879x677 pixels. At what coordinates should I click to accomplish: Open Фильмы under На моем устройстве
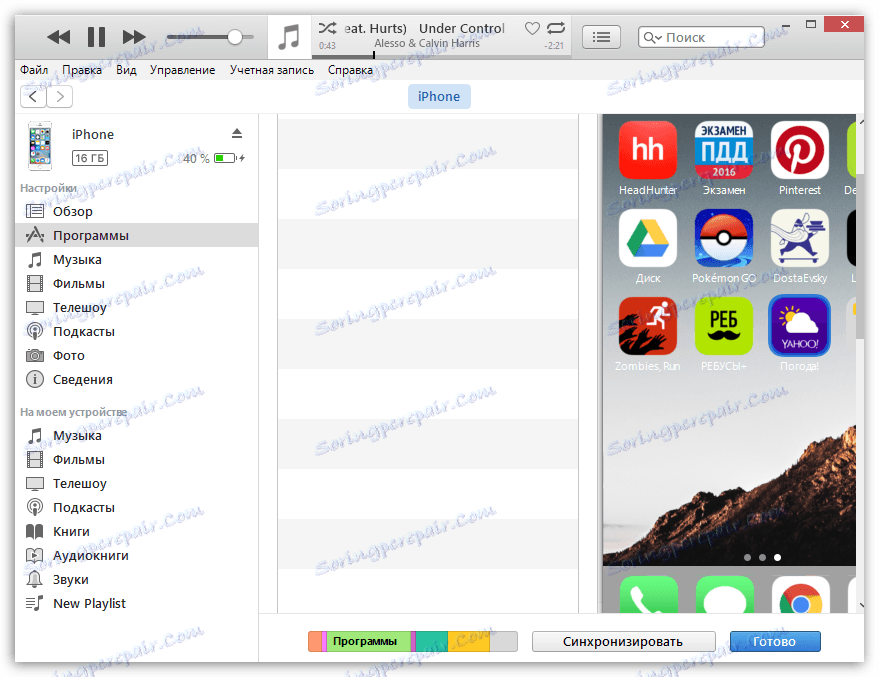(137, 460)
